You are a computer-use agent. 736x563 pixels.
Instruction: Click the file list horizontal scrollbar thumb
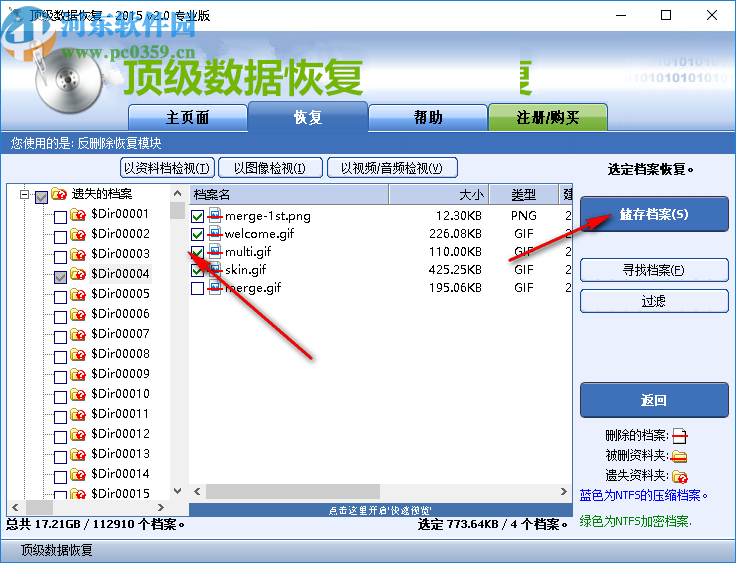pyautogui.click(x=293, y=492)
